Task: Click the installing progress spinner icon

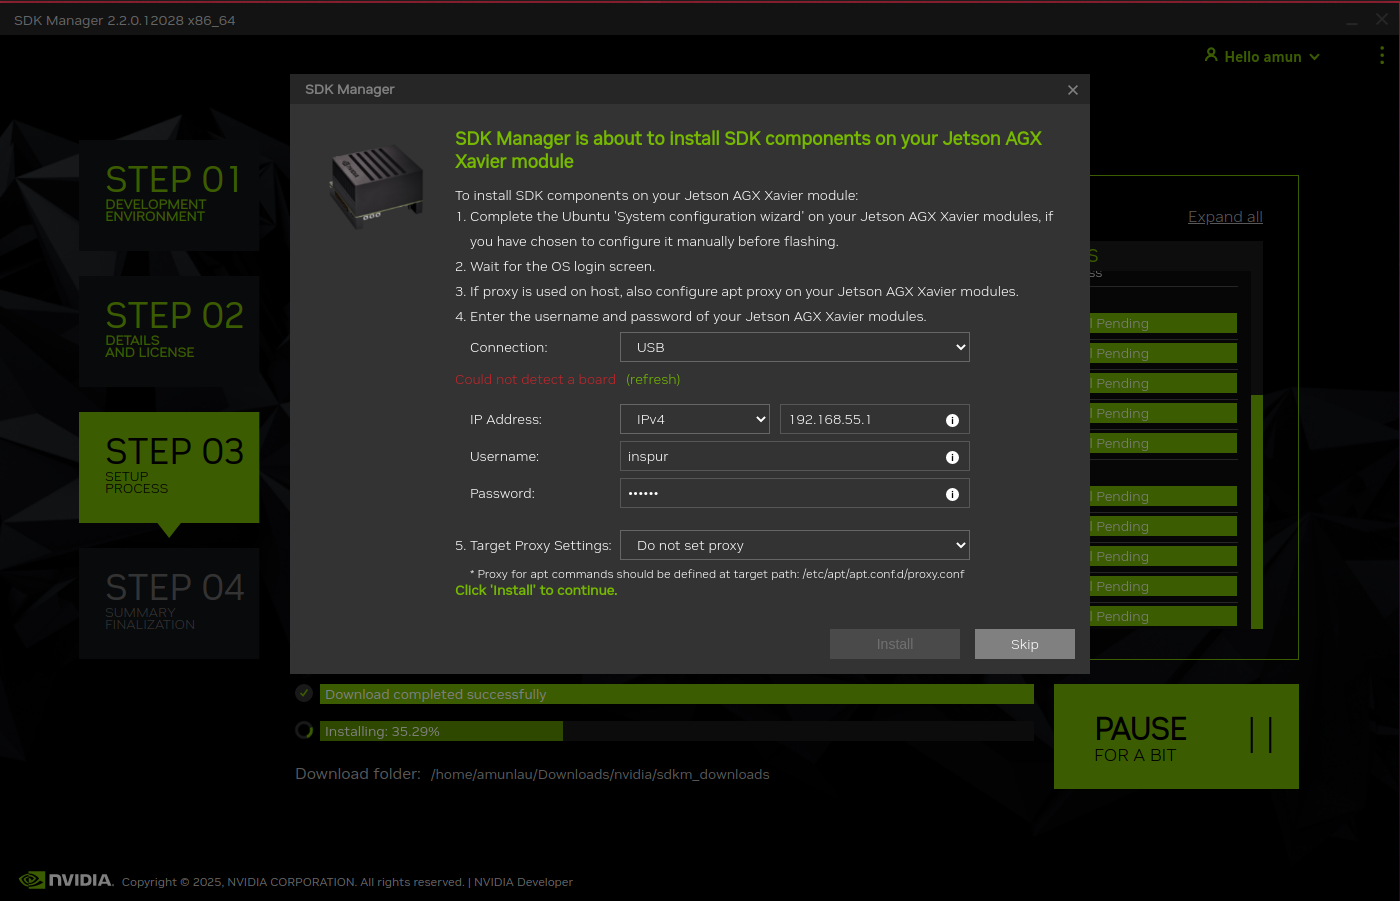Action: (304, 730)
